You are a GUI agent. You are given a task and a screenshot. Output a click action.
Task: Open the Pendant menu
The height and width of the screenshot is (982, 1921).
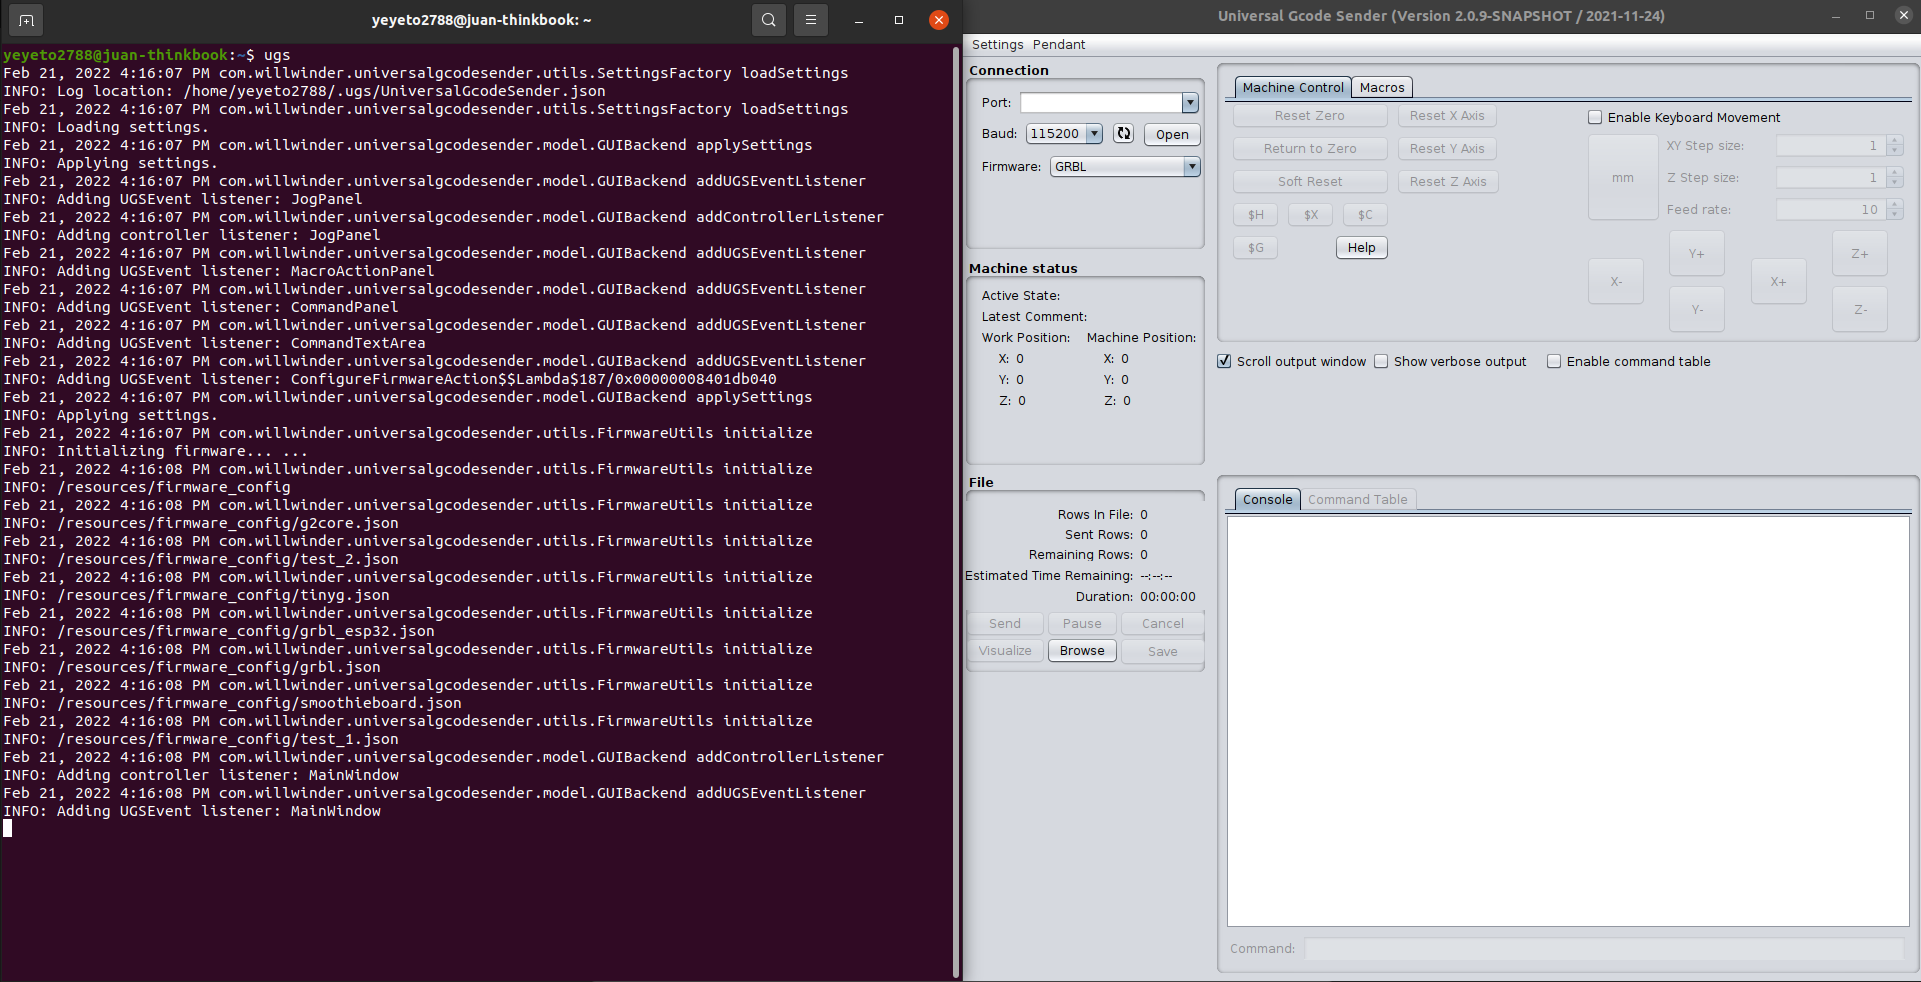coord(1059,45)
